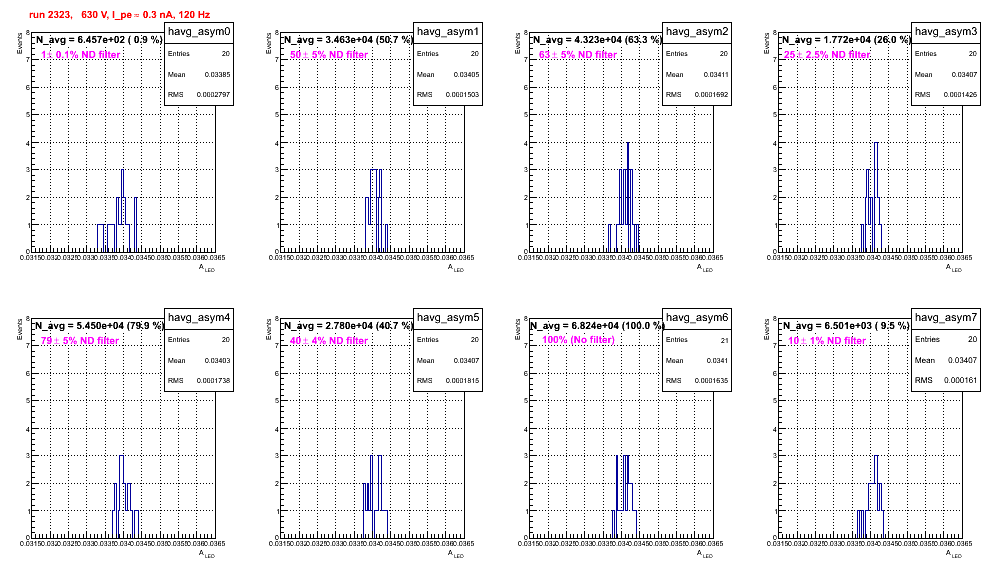This screenshot has height=572, width=996.
Task: Select the havg_asym3 stats box title
Action: pyautogui.click(x=946, y=32)
